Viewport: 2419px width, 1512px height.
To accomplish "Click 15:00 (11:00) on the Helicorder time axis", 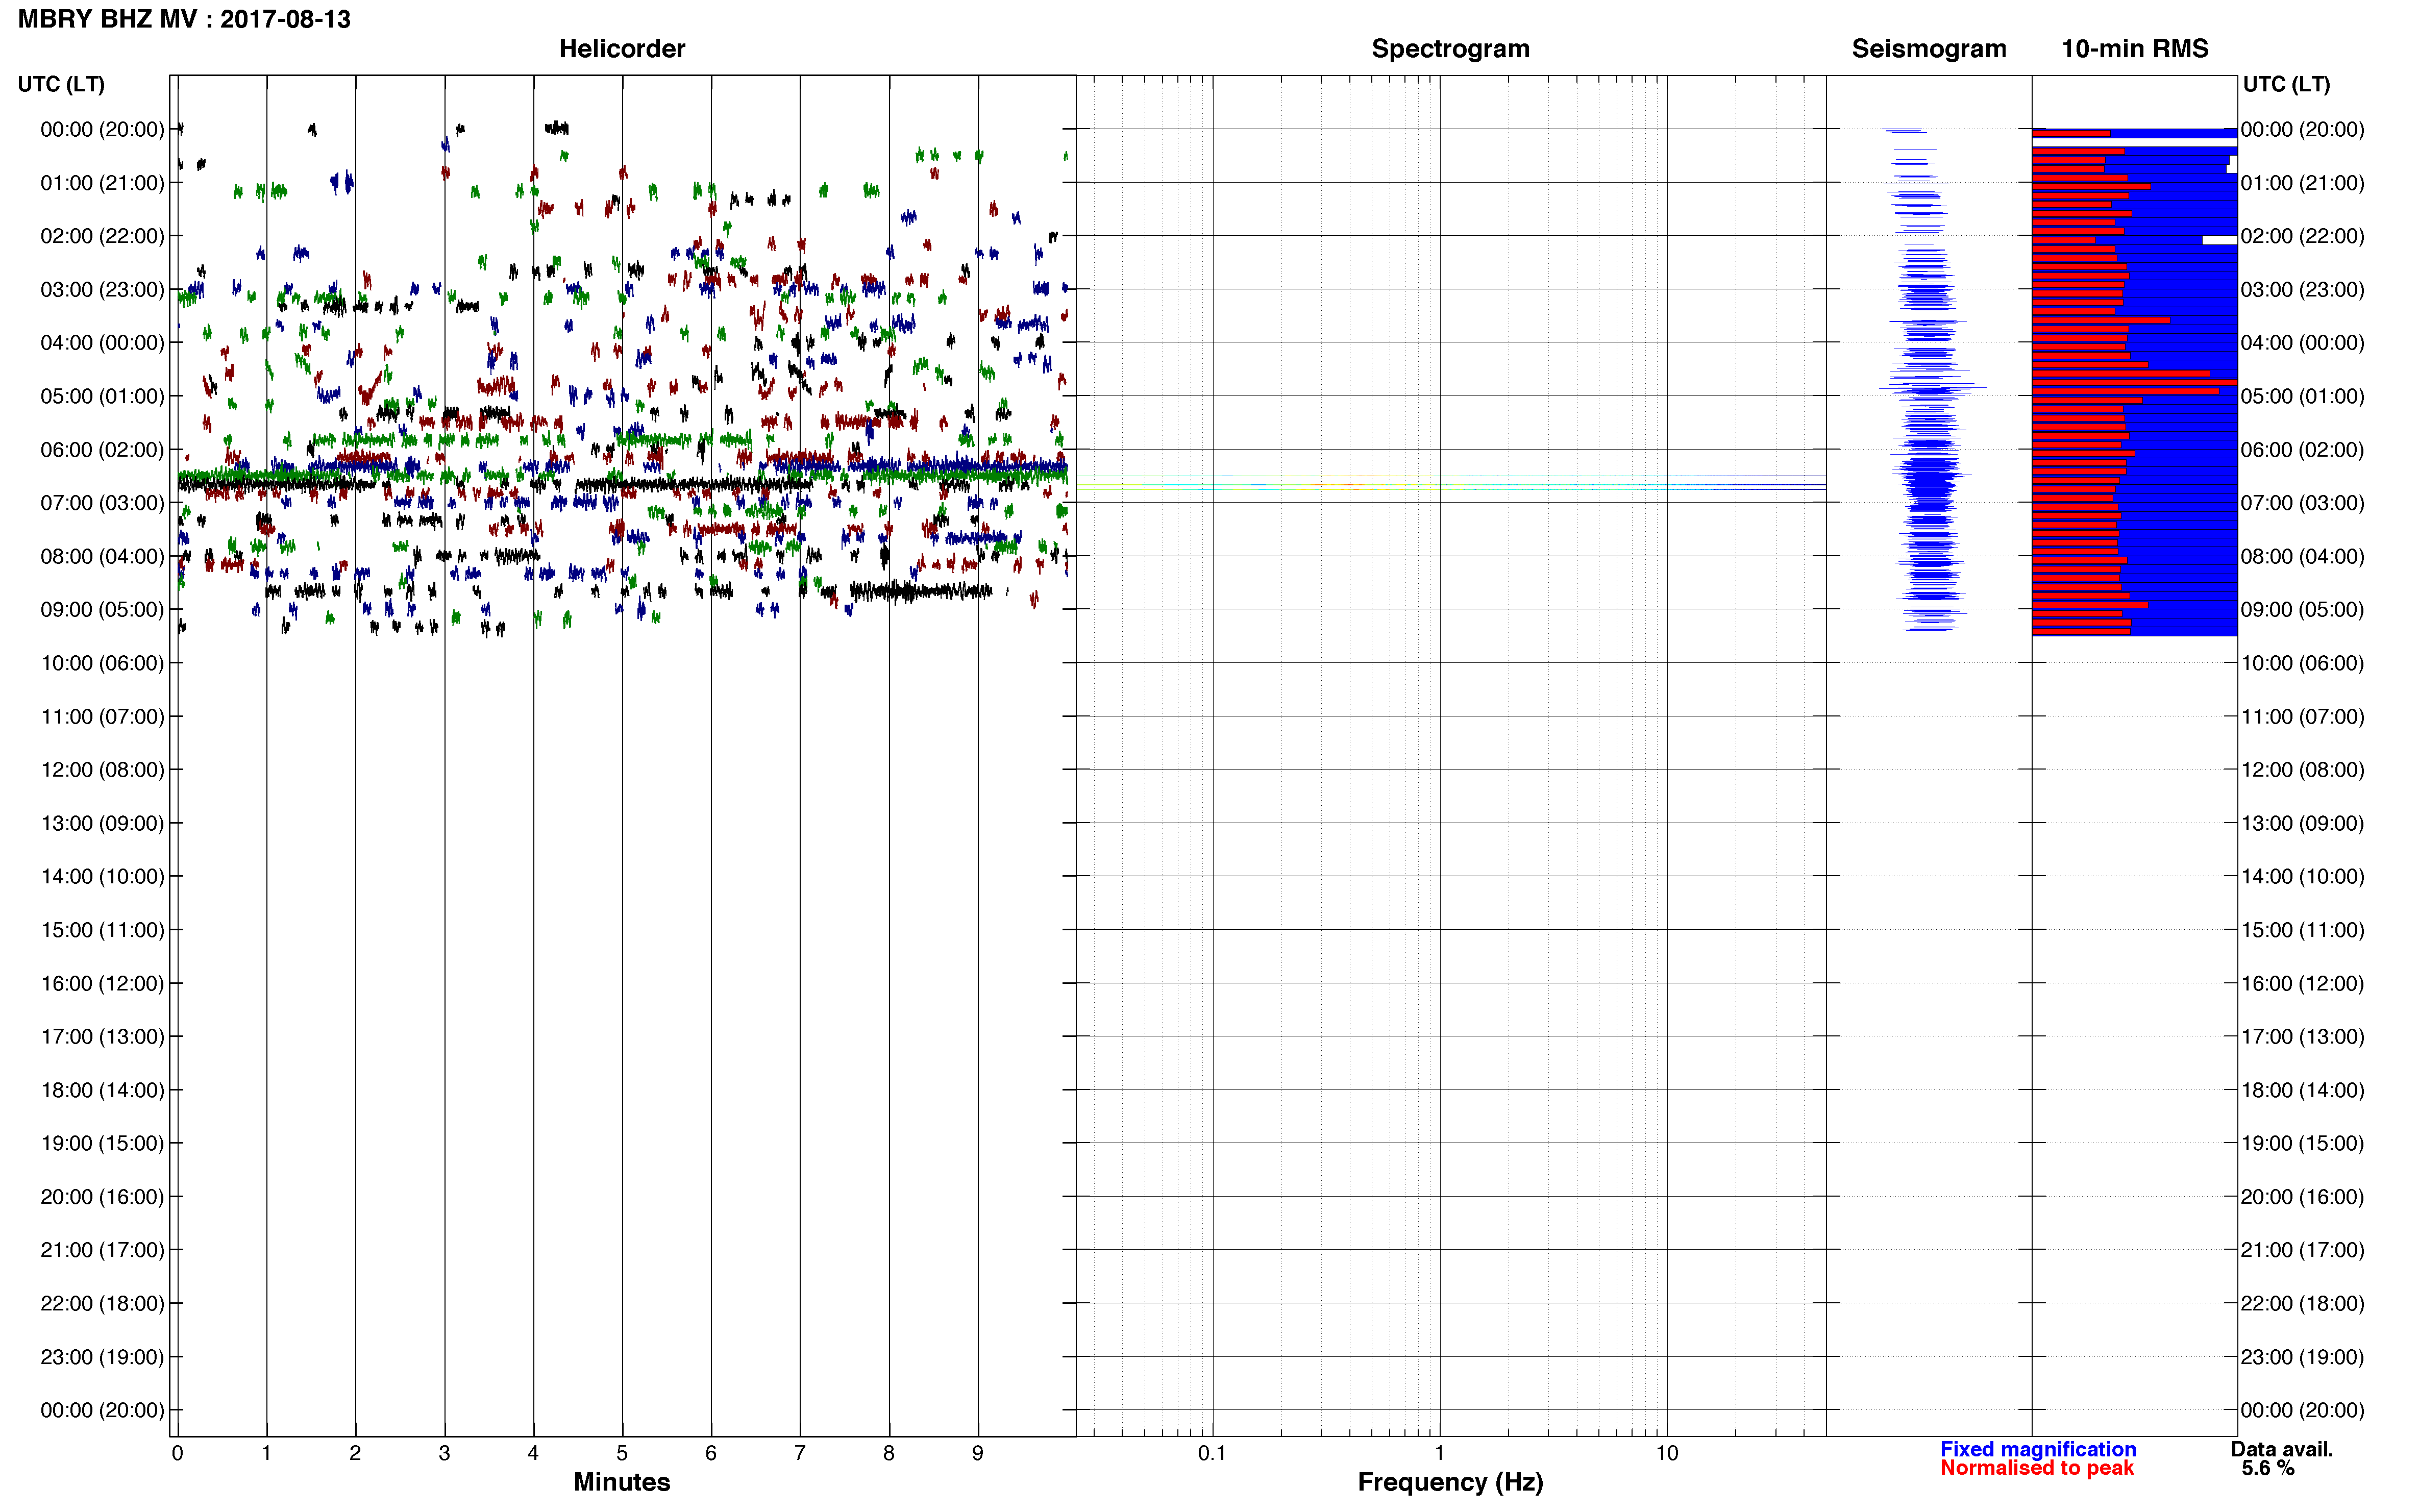I will (x=102, y=929).
